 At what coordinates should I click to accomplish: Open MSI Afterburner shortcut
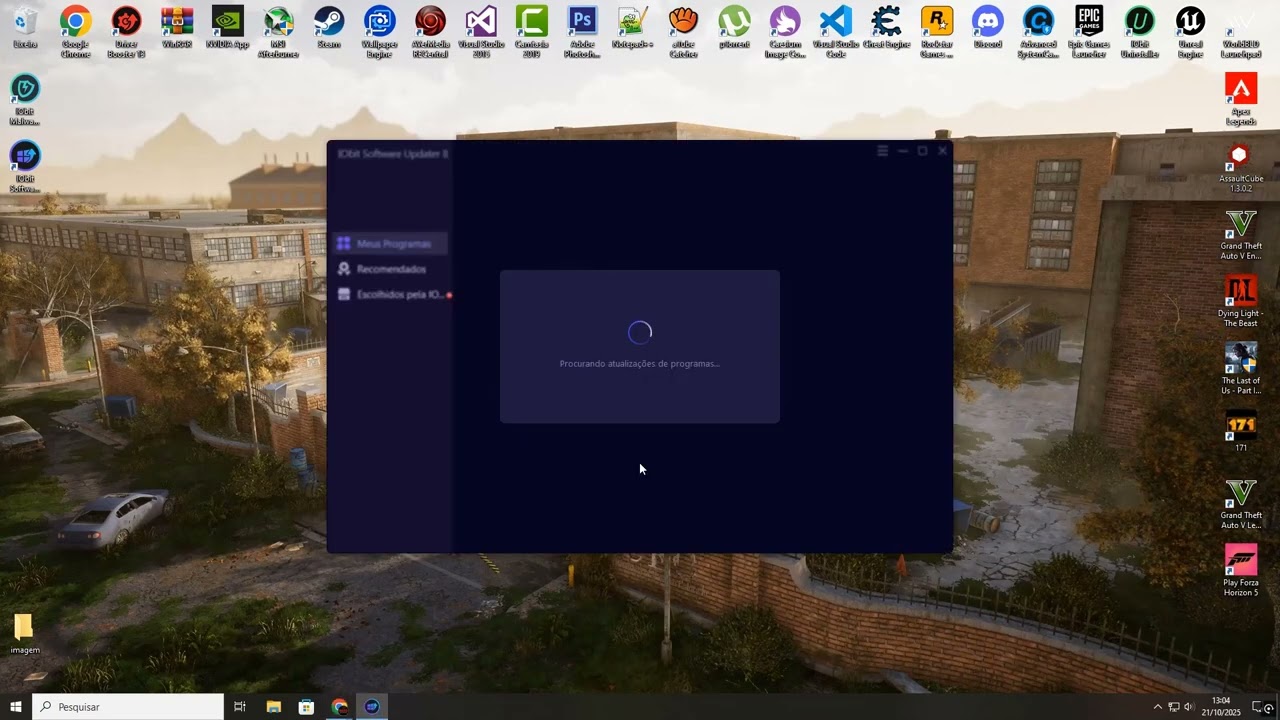pyautogui.click(x=278, y=32)
